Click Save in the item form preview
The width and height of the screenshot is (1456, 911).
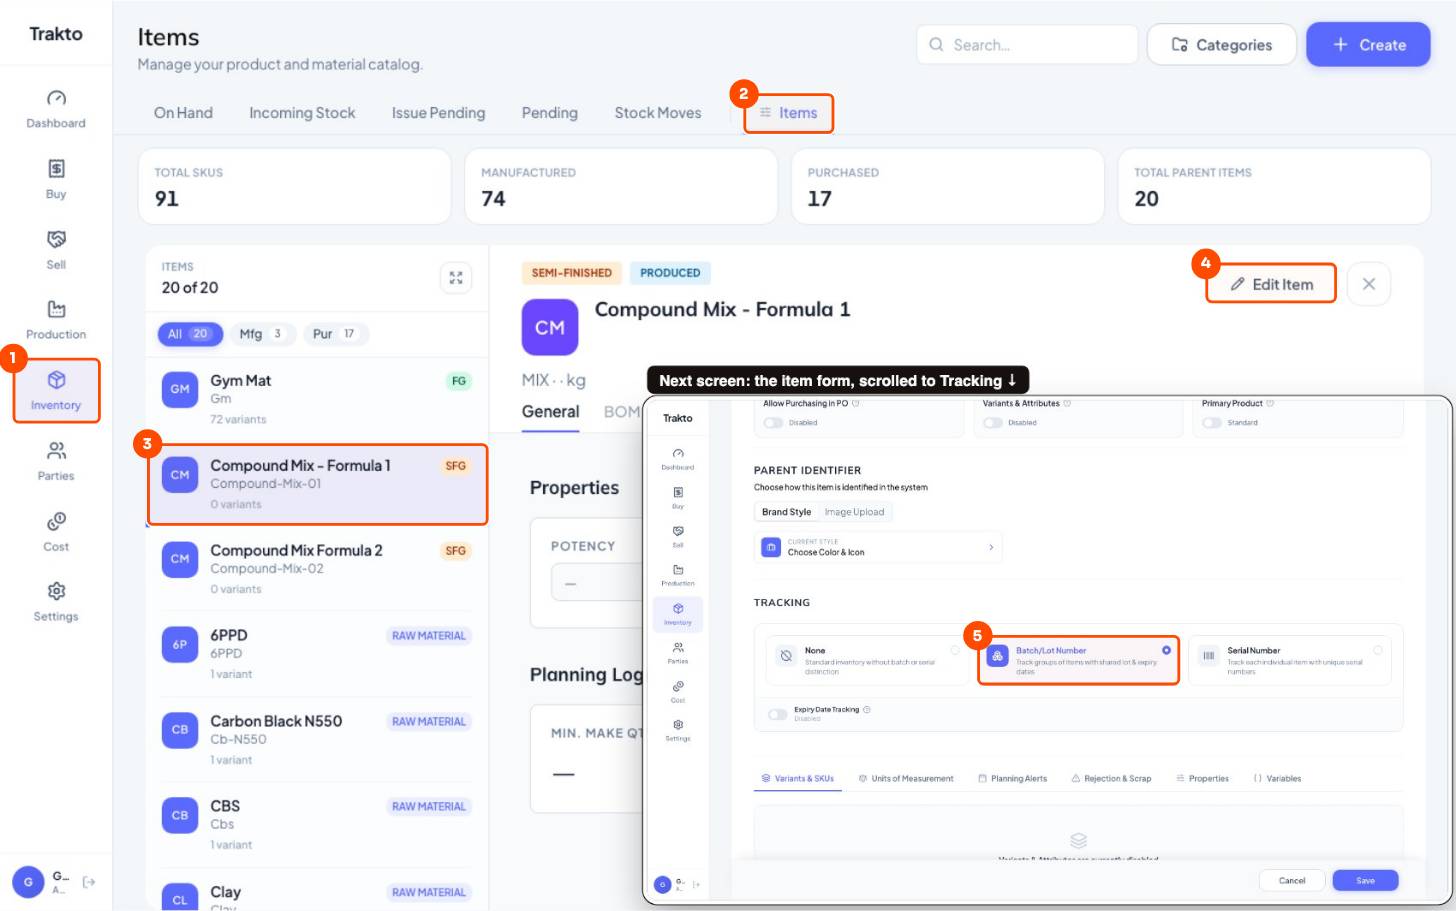point(1365,880)
